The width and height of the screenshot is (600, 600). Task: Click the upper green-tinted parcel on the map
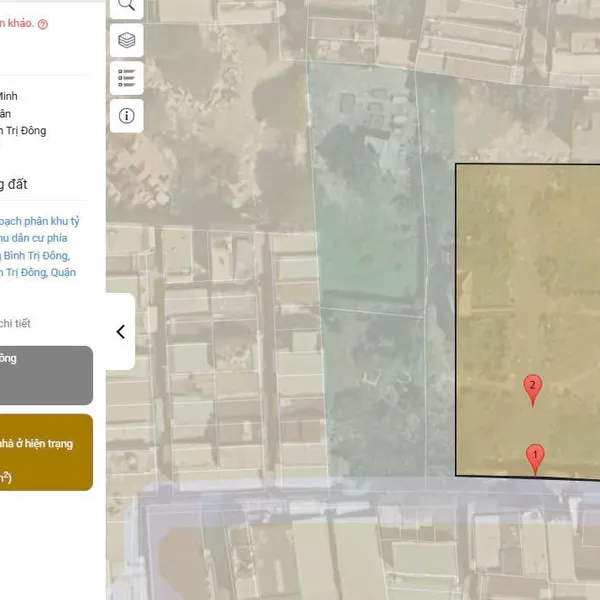click(x=370, y=180)
